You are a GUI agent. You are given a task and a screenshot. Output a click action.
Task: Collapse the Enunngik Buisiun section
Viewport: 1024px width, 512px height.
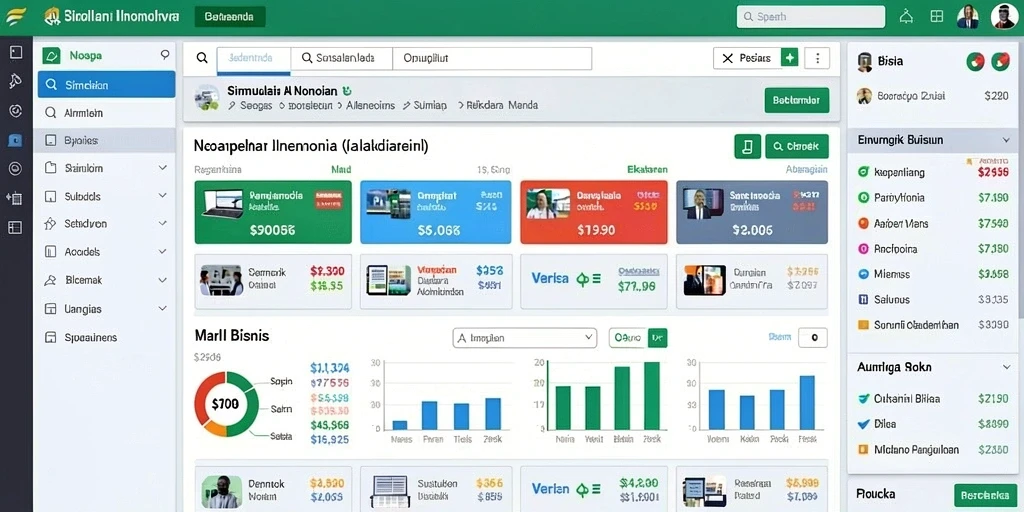coord(1005,140)
